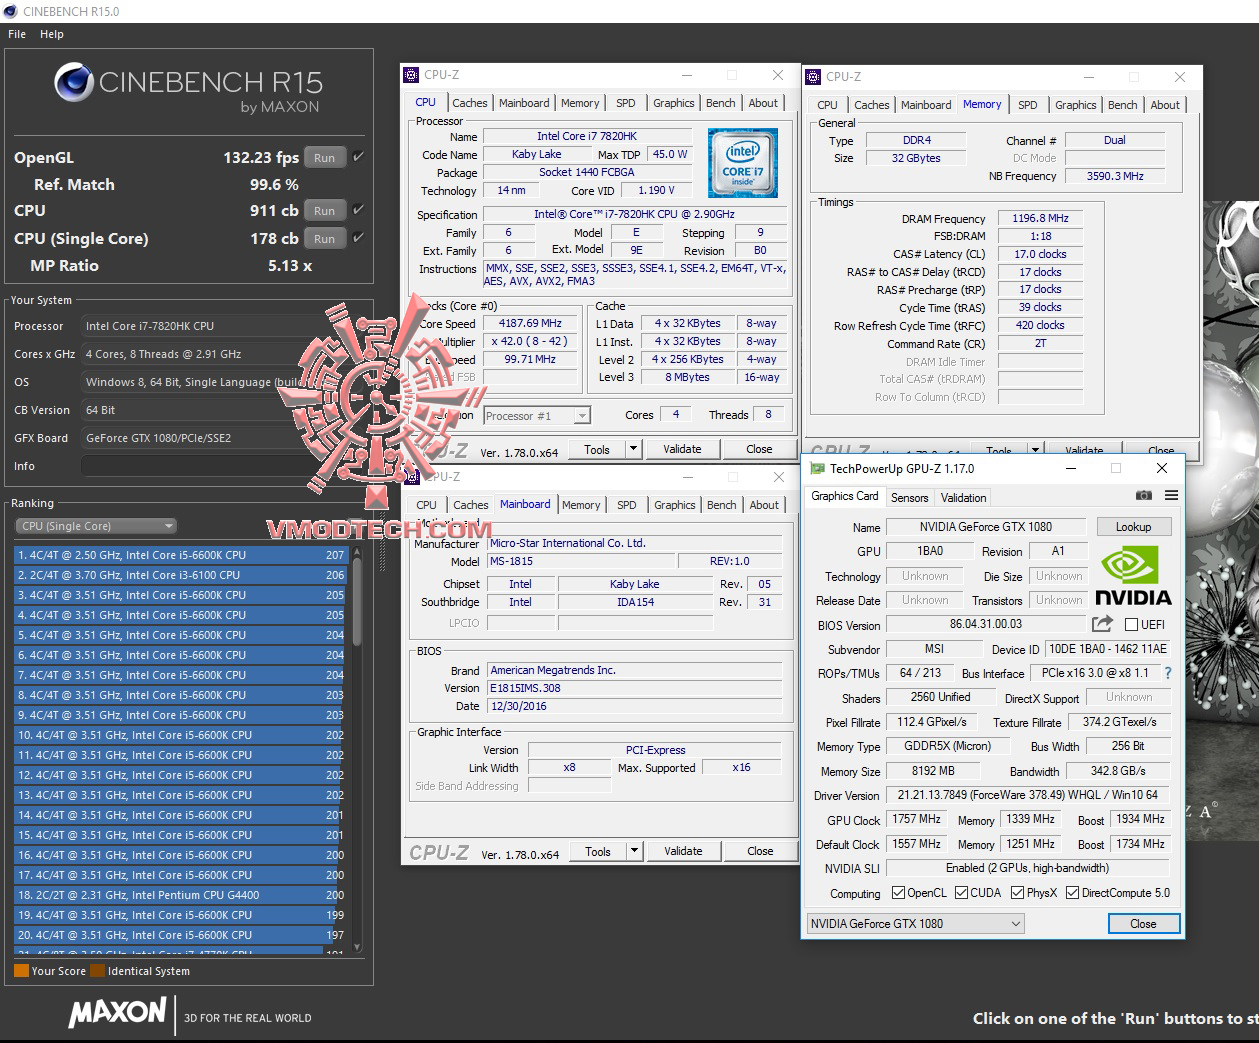1259x1043 pixels.
Task: Click Validate in CPU-Z CPU window
Action: pos(682,449)
